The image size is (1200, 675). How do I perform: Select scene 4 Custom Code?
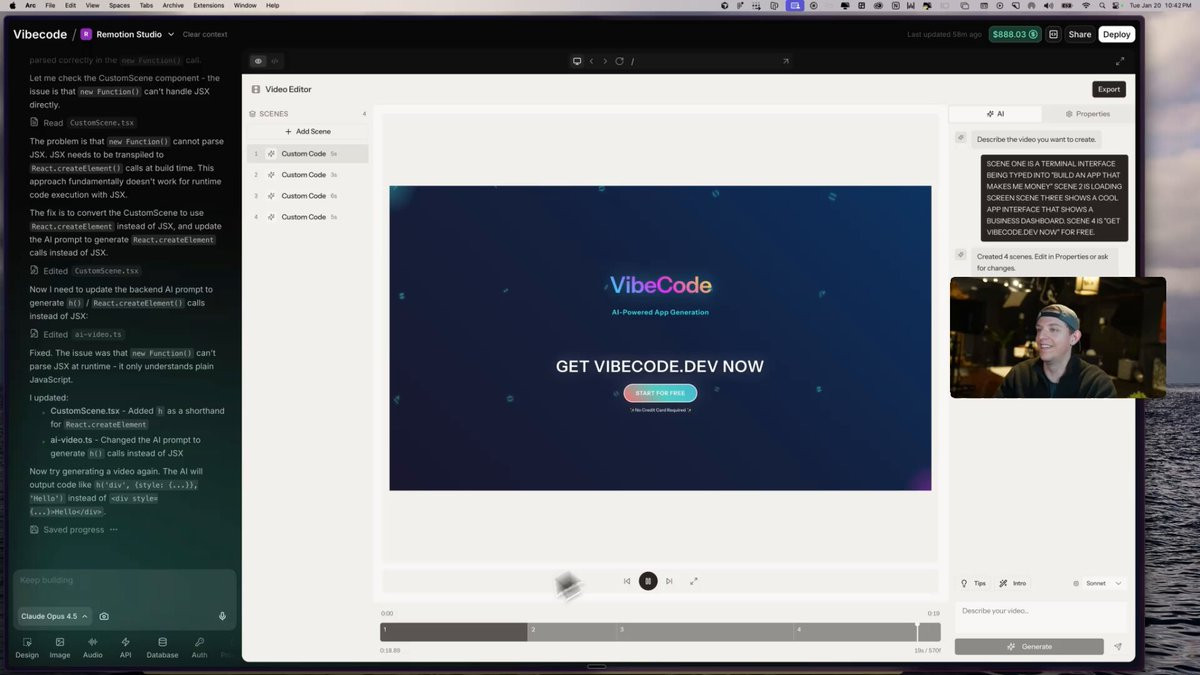pyautogui.click(x=308, y=217)
